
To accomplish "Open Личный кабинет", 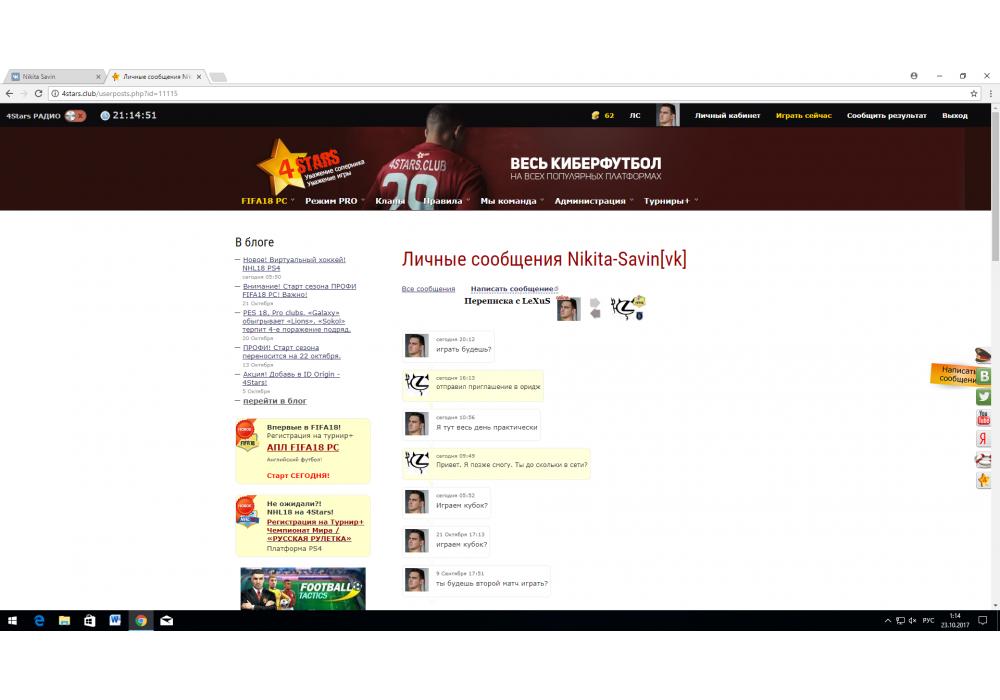I will tap(727, 115).
